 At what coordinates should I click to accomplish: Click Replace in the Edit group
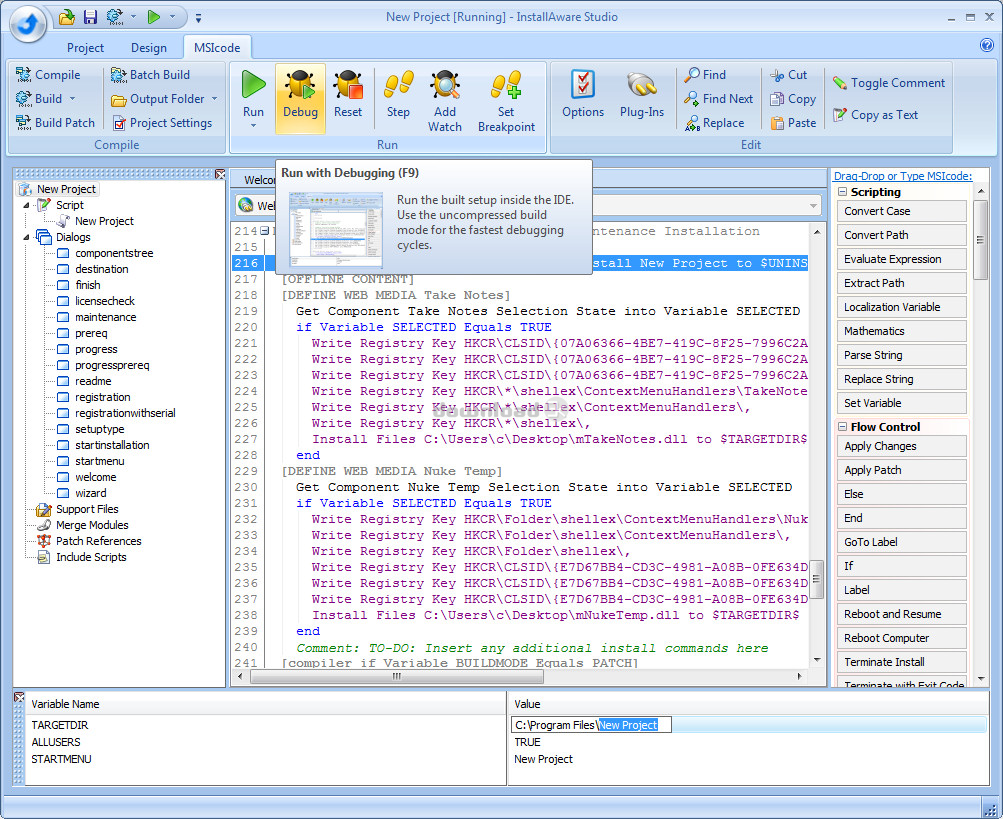(x=714, y=122)
